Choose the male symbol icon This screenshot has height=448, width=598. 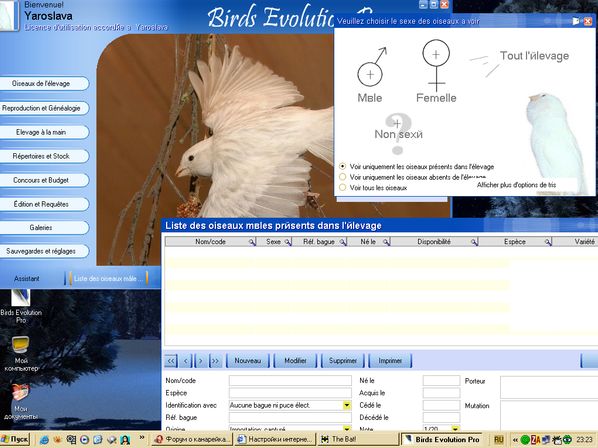tap(372, 67)
